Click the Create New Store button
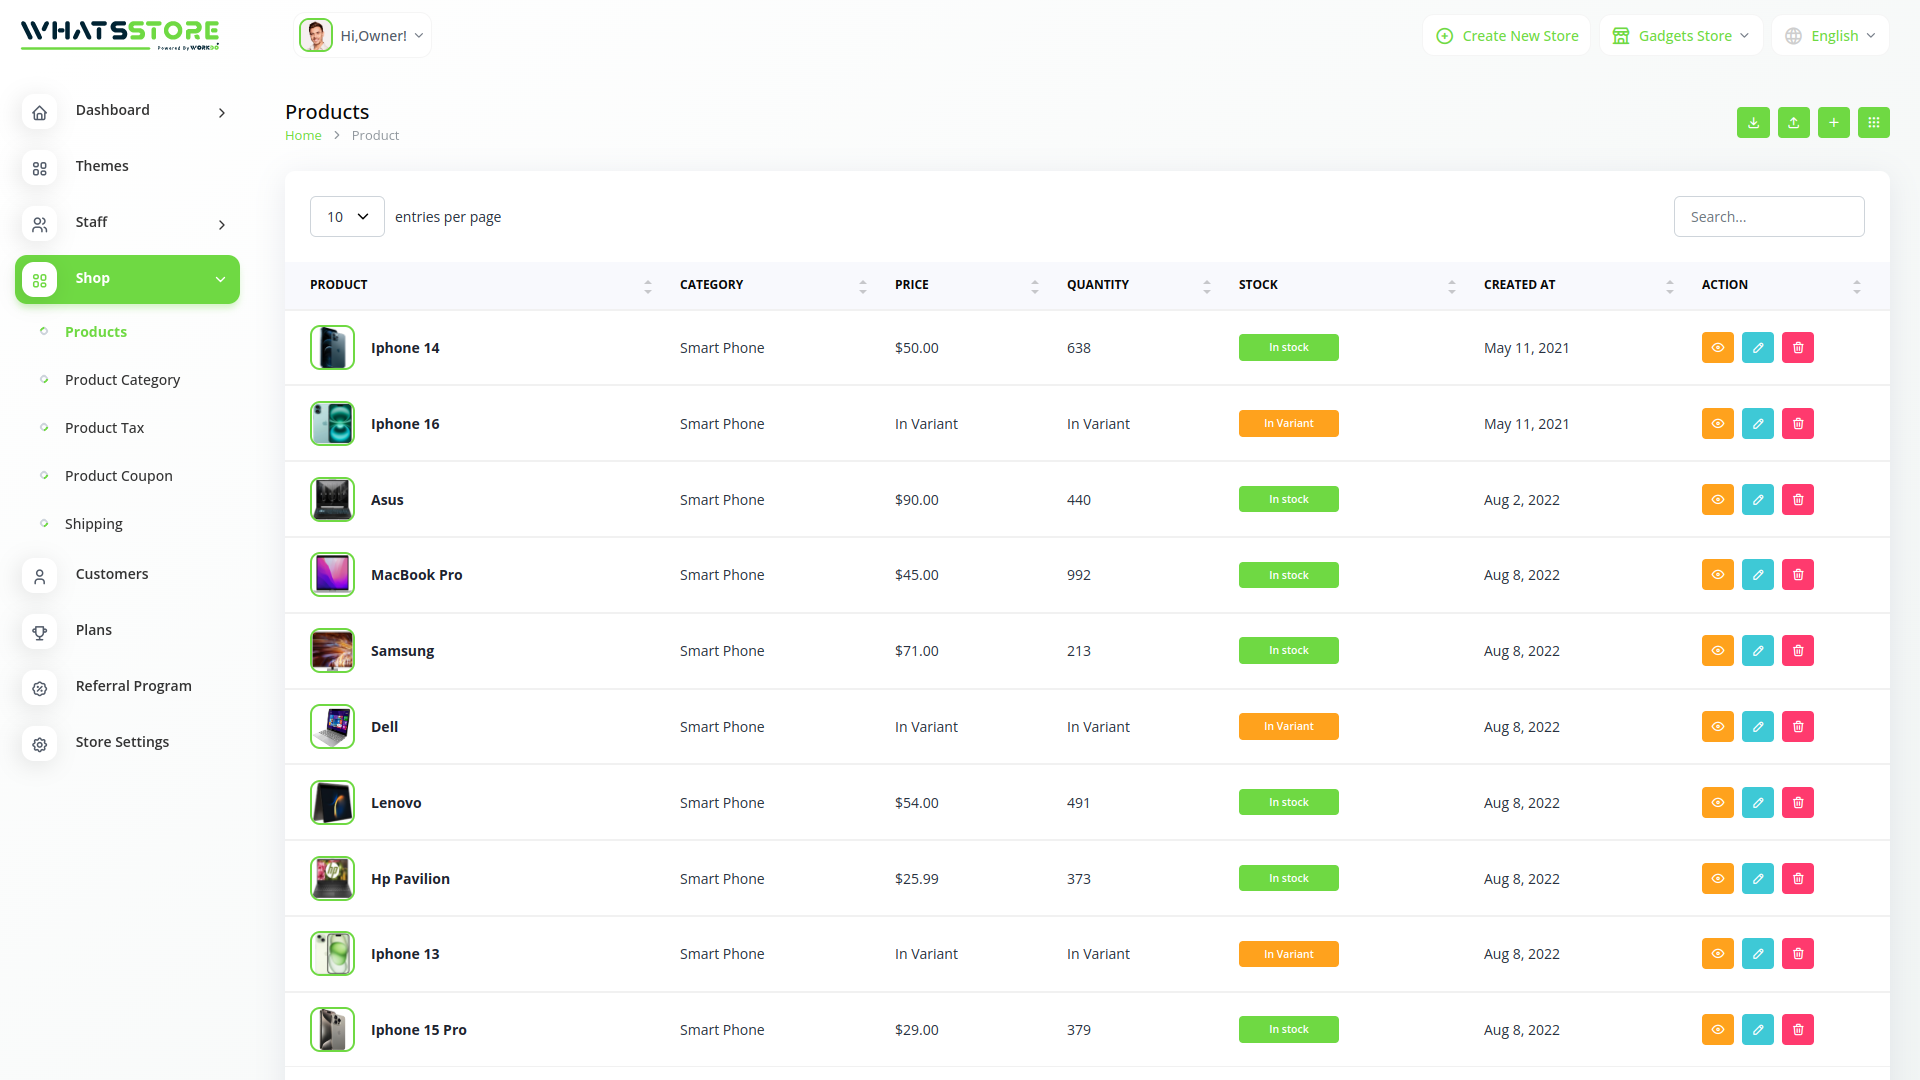The image size is (1920, 1080). (1506, 35)
